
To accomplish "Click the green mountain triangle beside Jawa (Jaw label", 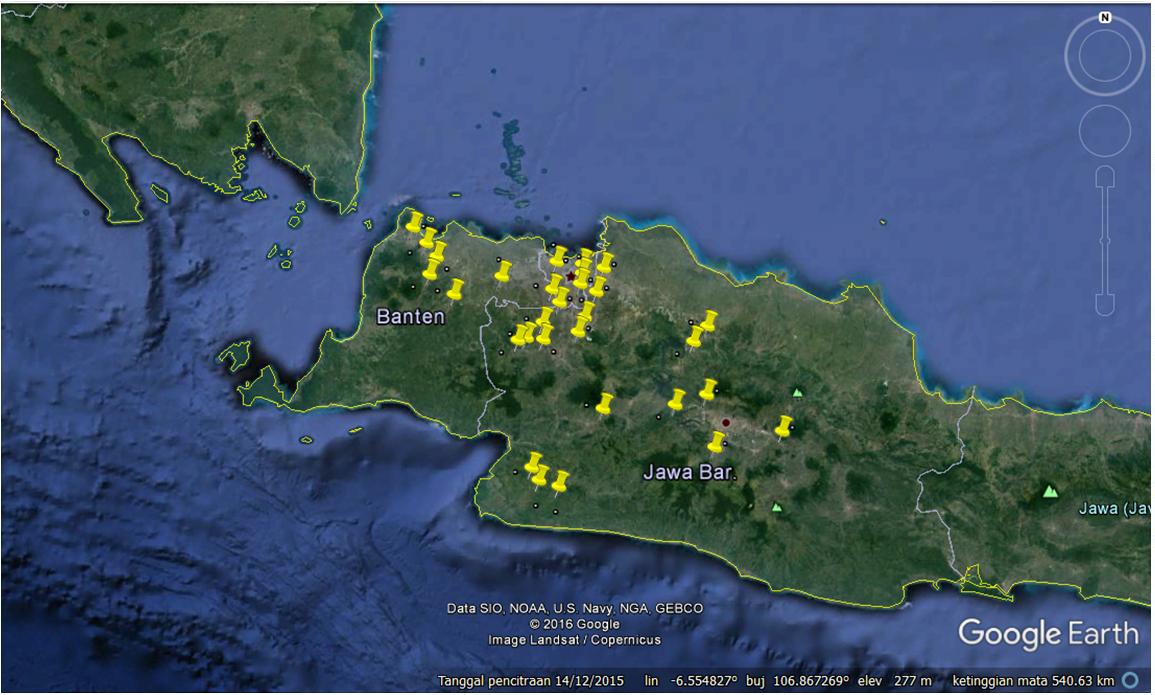I will pos(1049,491).
